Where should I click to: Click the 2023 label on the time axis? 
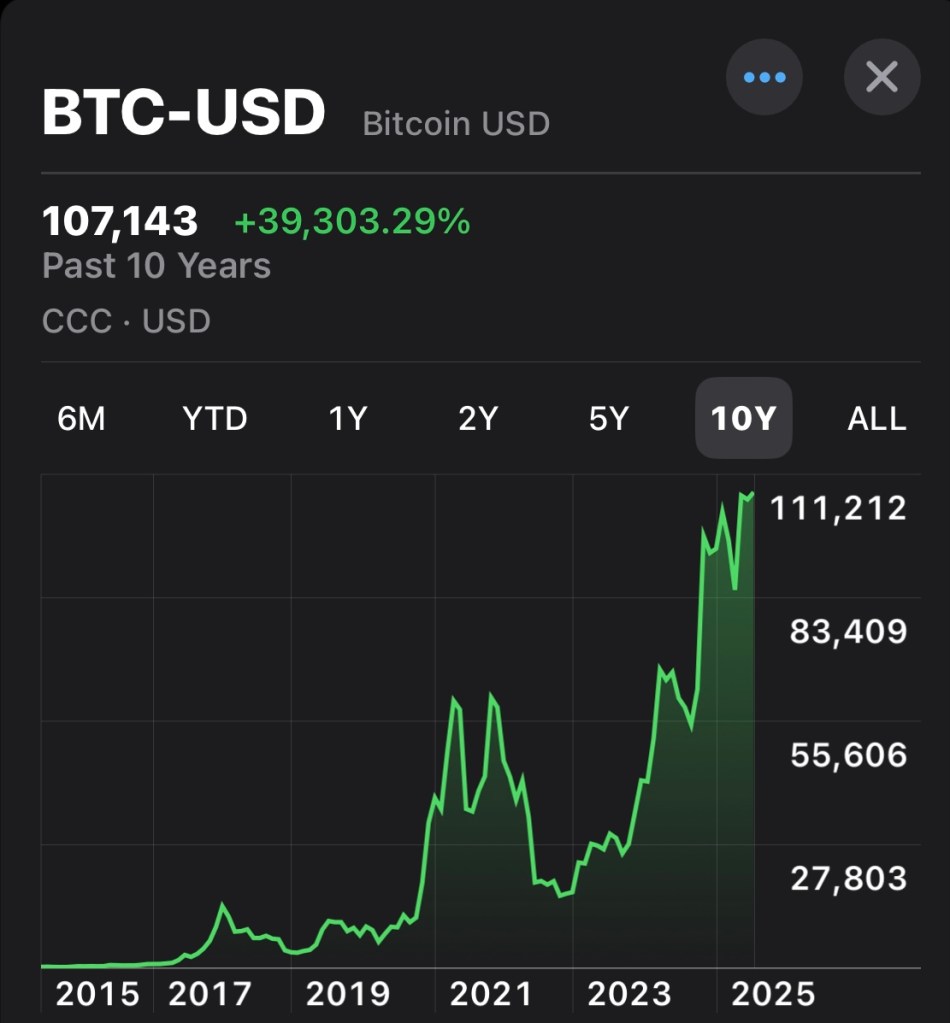pos(629,993)
